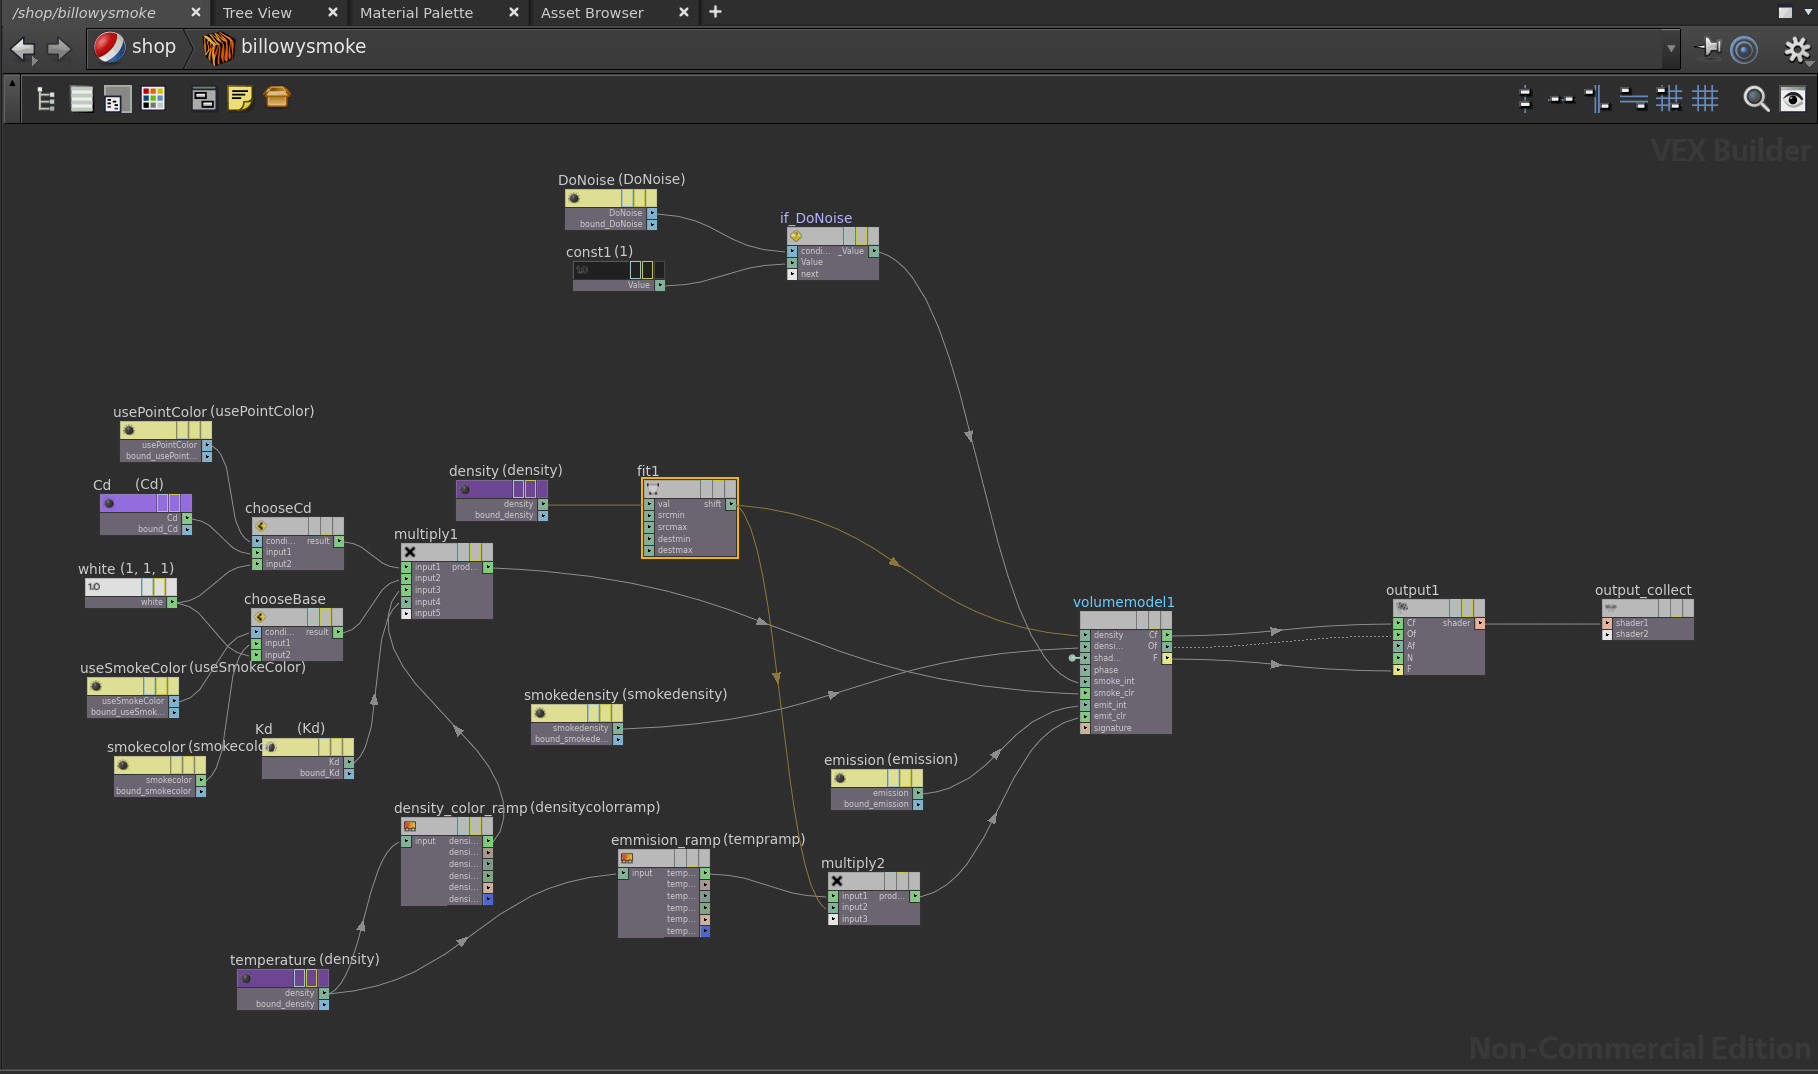Click the sticky note icon in toolbar
This screenshot has height=1074, width=1818.
tap(240, 98)
